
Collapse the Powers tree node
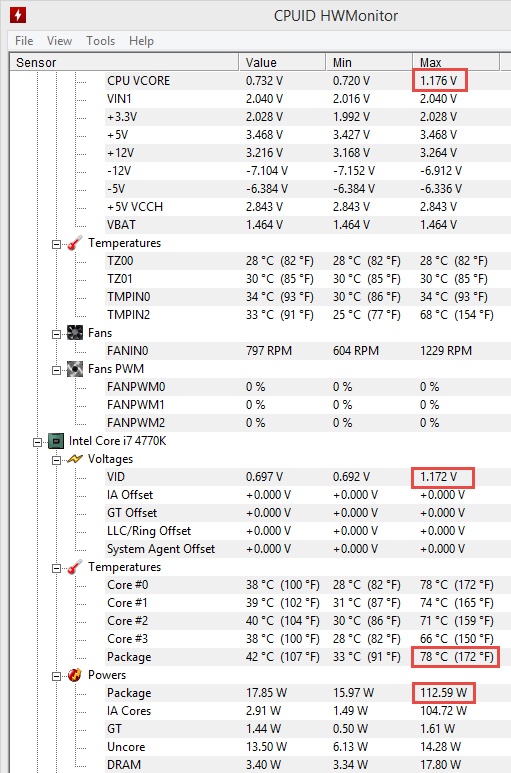(x=57, y=676)
